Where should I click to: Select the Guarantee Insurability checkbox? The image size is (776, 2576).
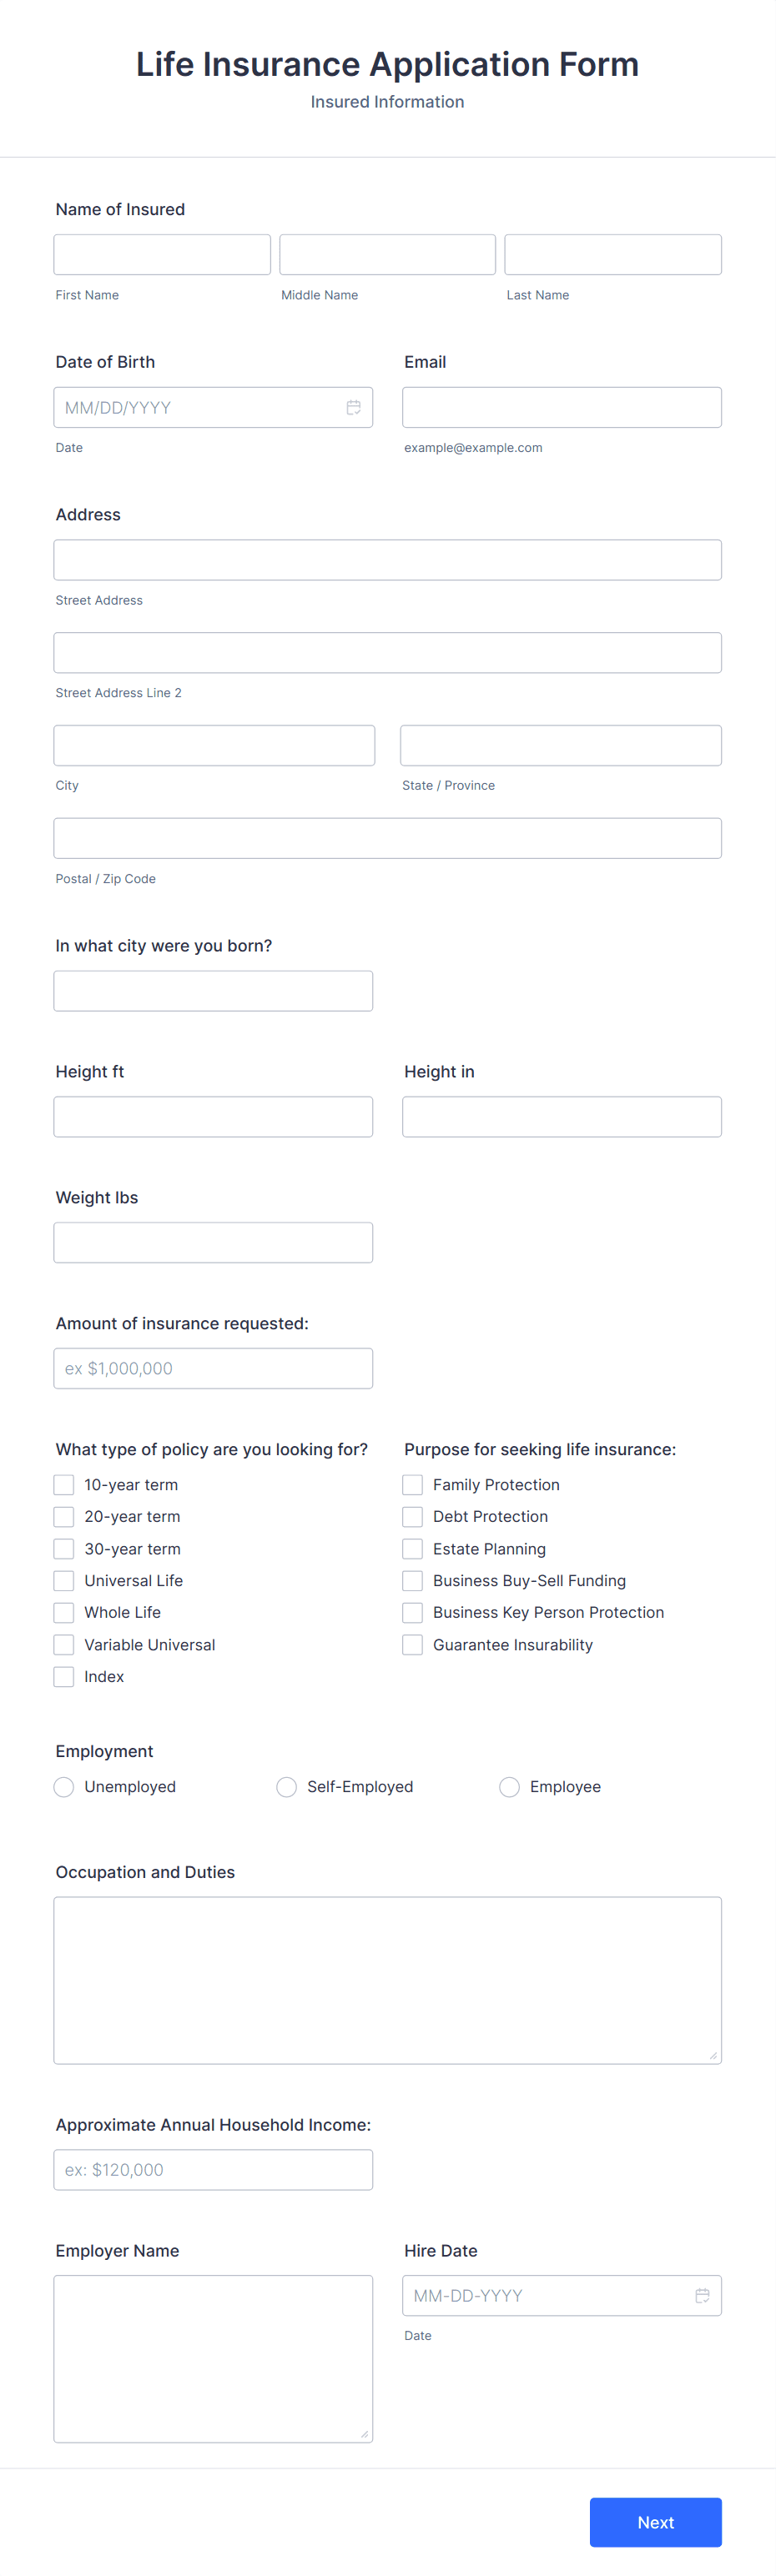click(411, 1644)
